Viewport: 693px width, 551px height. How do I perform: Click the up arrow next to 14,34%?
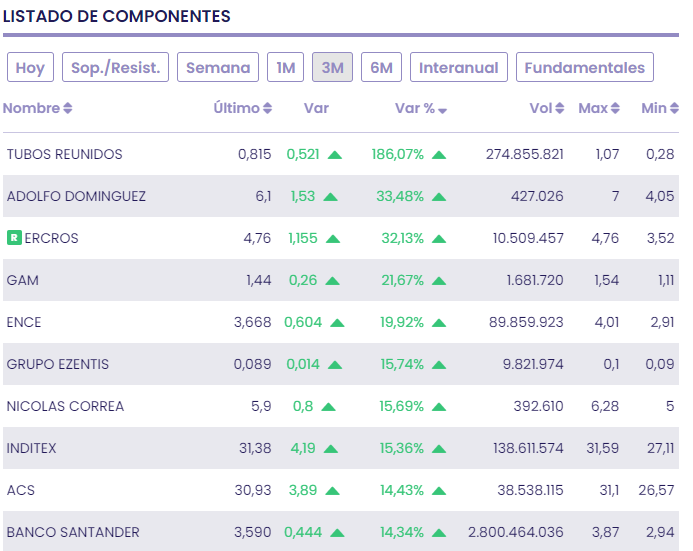click(x=439, y=532)
